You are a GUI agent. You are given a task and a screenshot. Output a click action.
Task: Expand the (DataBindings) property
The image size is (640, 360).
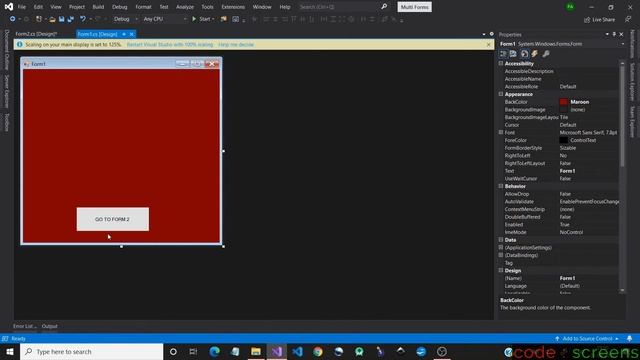click(x=501, y=255)
